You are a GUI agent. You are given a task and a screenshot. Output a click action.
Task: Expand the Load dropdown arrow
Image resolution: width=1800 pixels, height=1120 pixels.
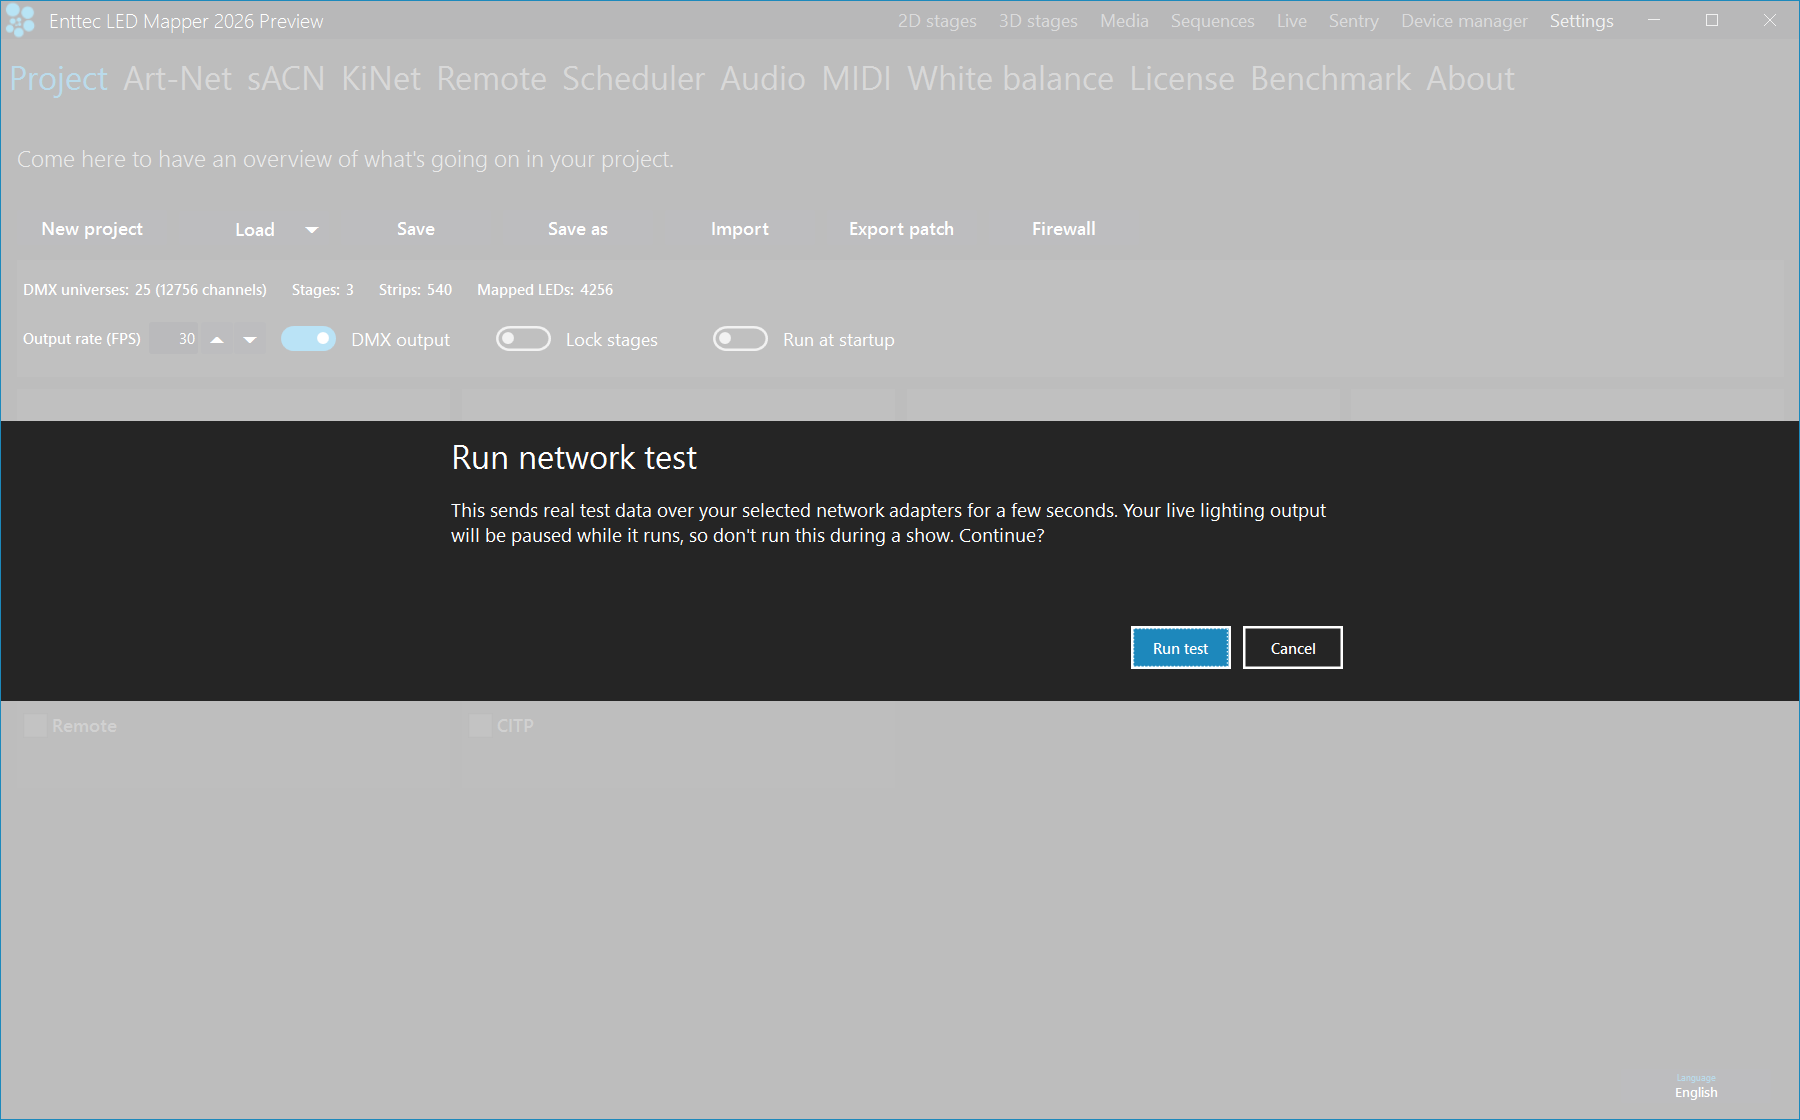pyautogui.click(x=312, y=230)
